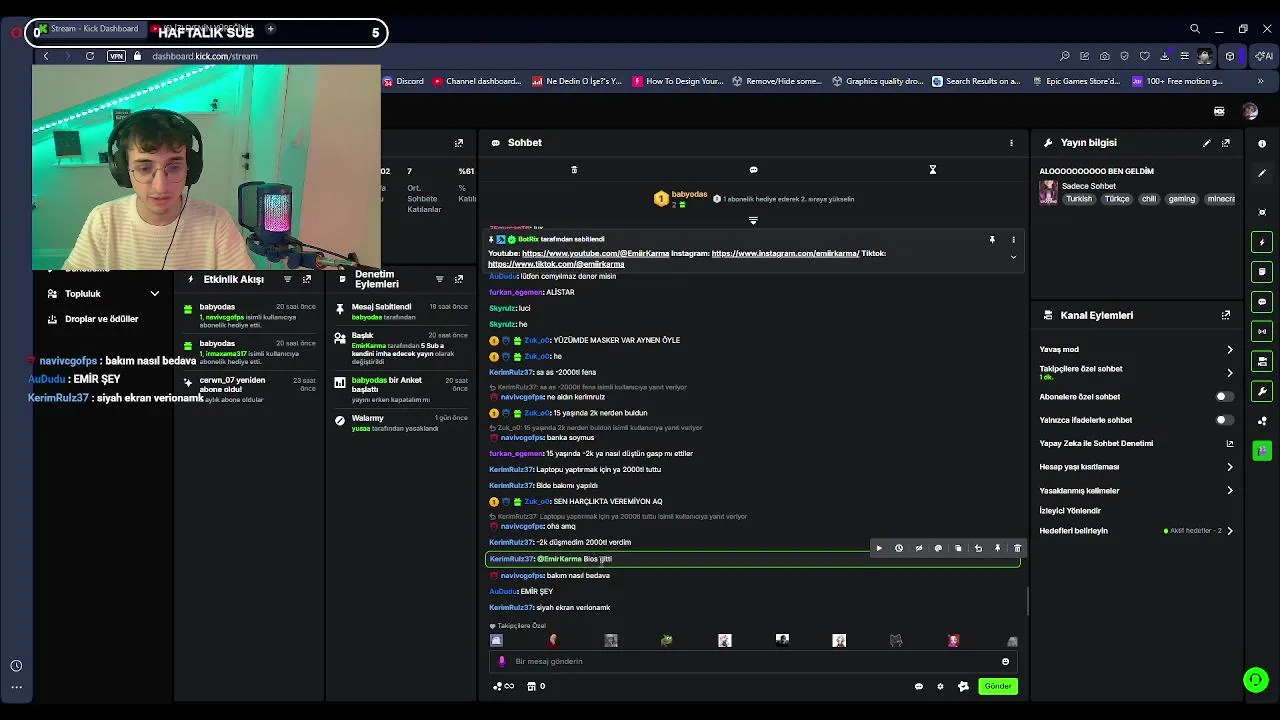1280x720 pixels.
Task: Expand Hedefleri belirleyin
Action: click(1229, 531)
